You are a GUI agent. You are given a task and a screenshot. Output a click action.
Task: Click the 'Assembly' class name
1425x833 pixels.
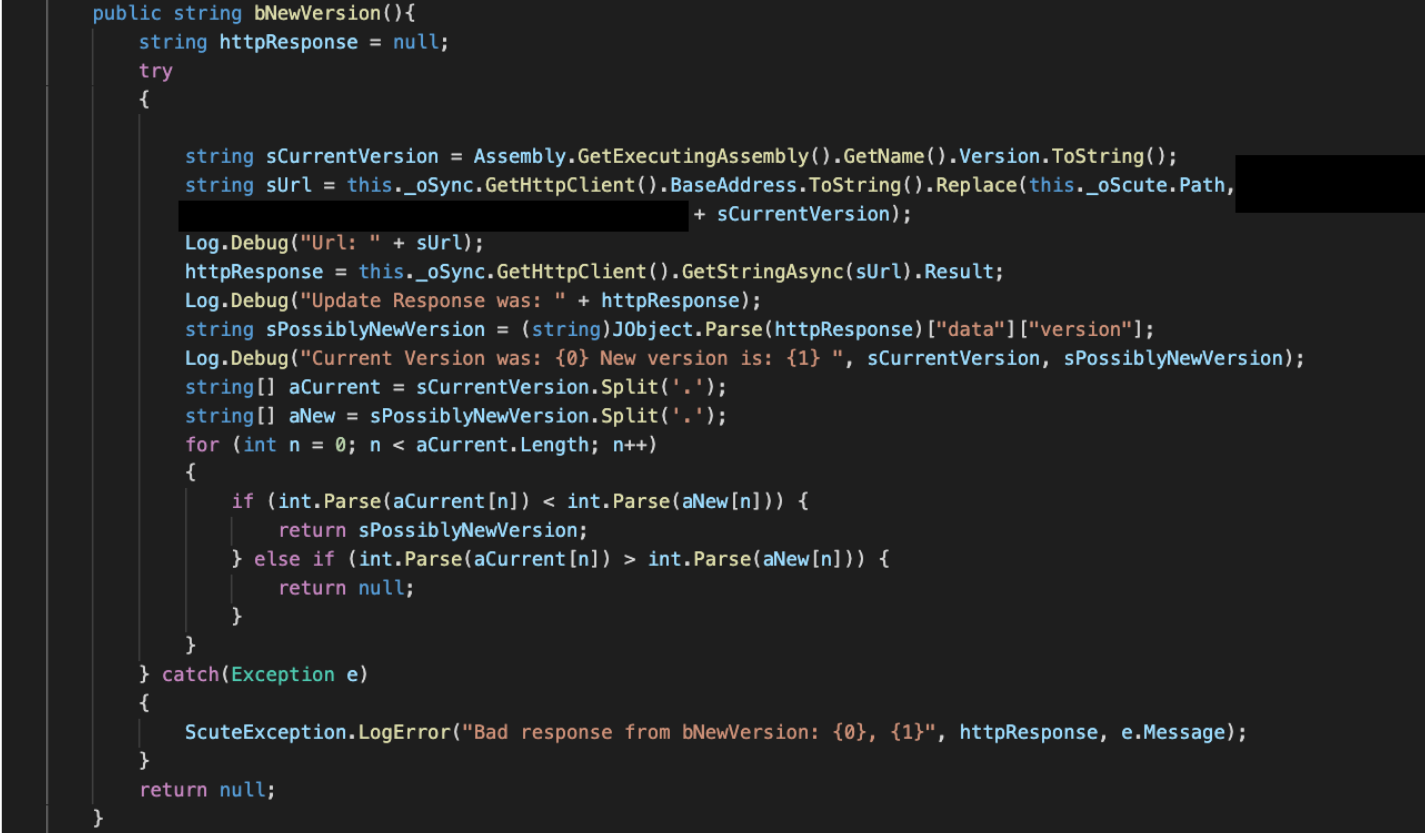pyautogui.click(x=519, y=157)
